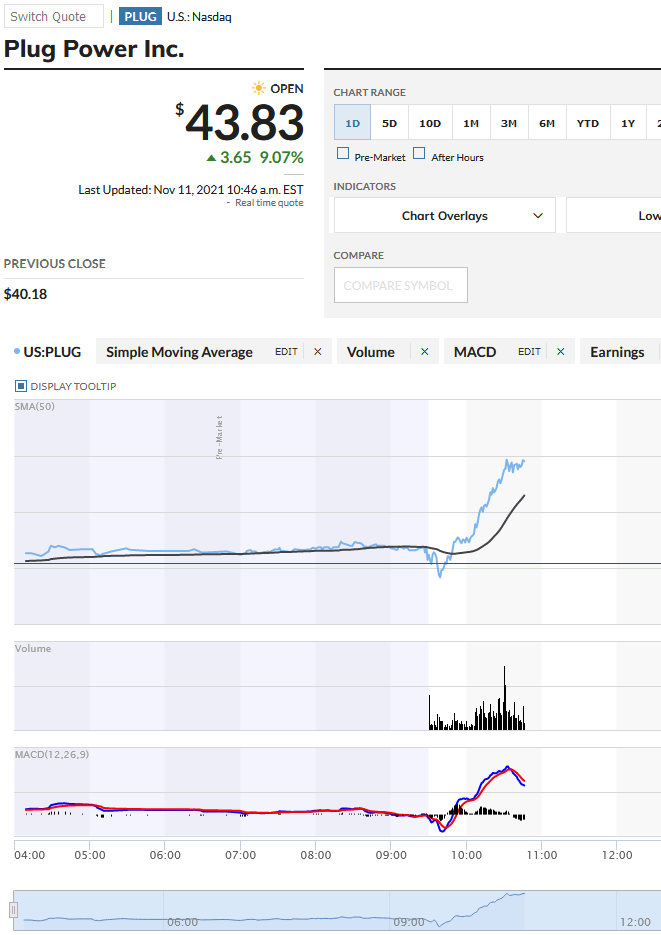This screenshot has width=661, height=935.
Task: Click the MACD indicator chip label
Action: 475,352
